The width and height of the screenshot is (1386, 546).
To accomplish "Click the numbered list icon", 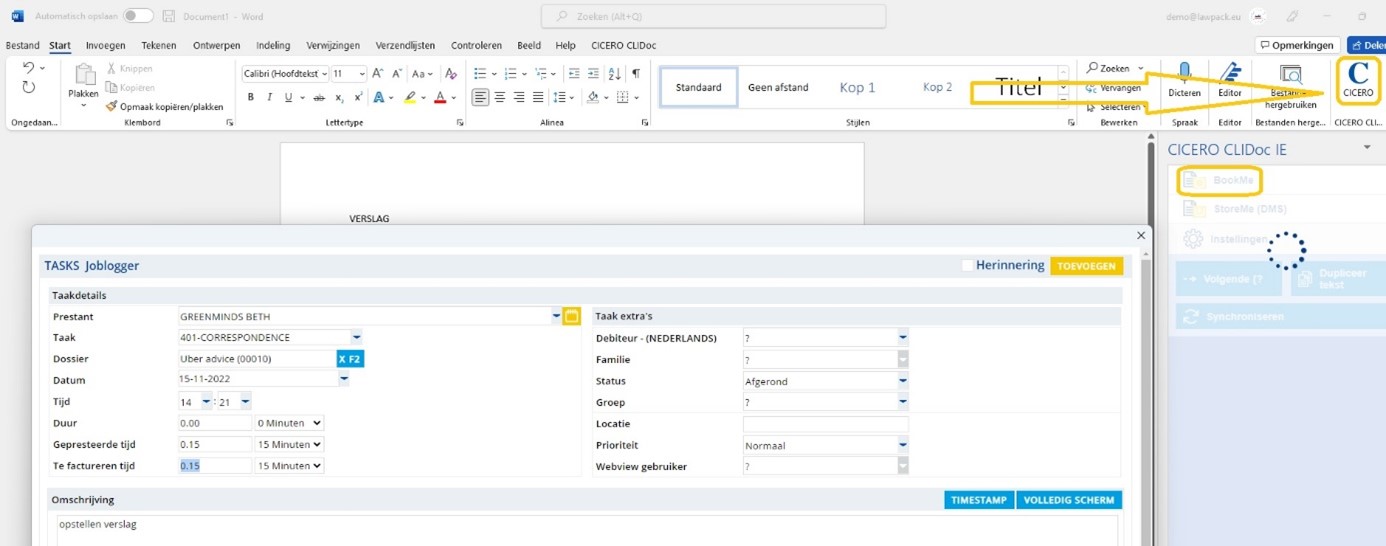I will (511, 73).
